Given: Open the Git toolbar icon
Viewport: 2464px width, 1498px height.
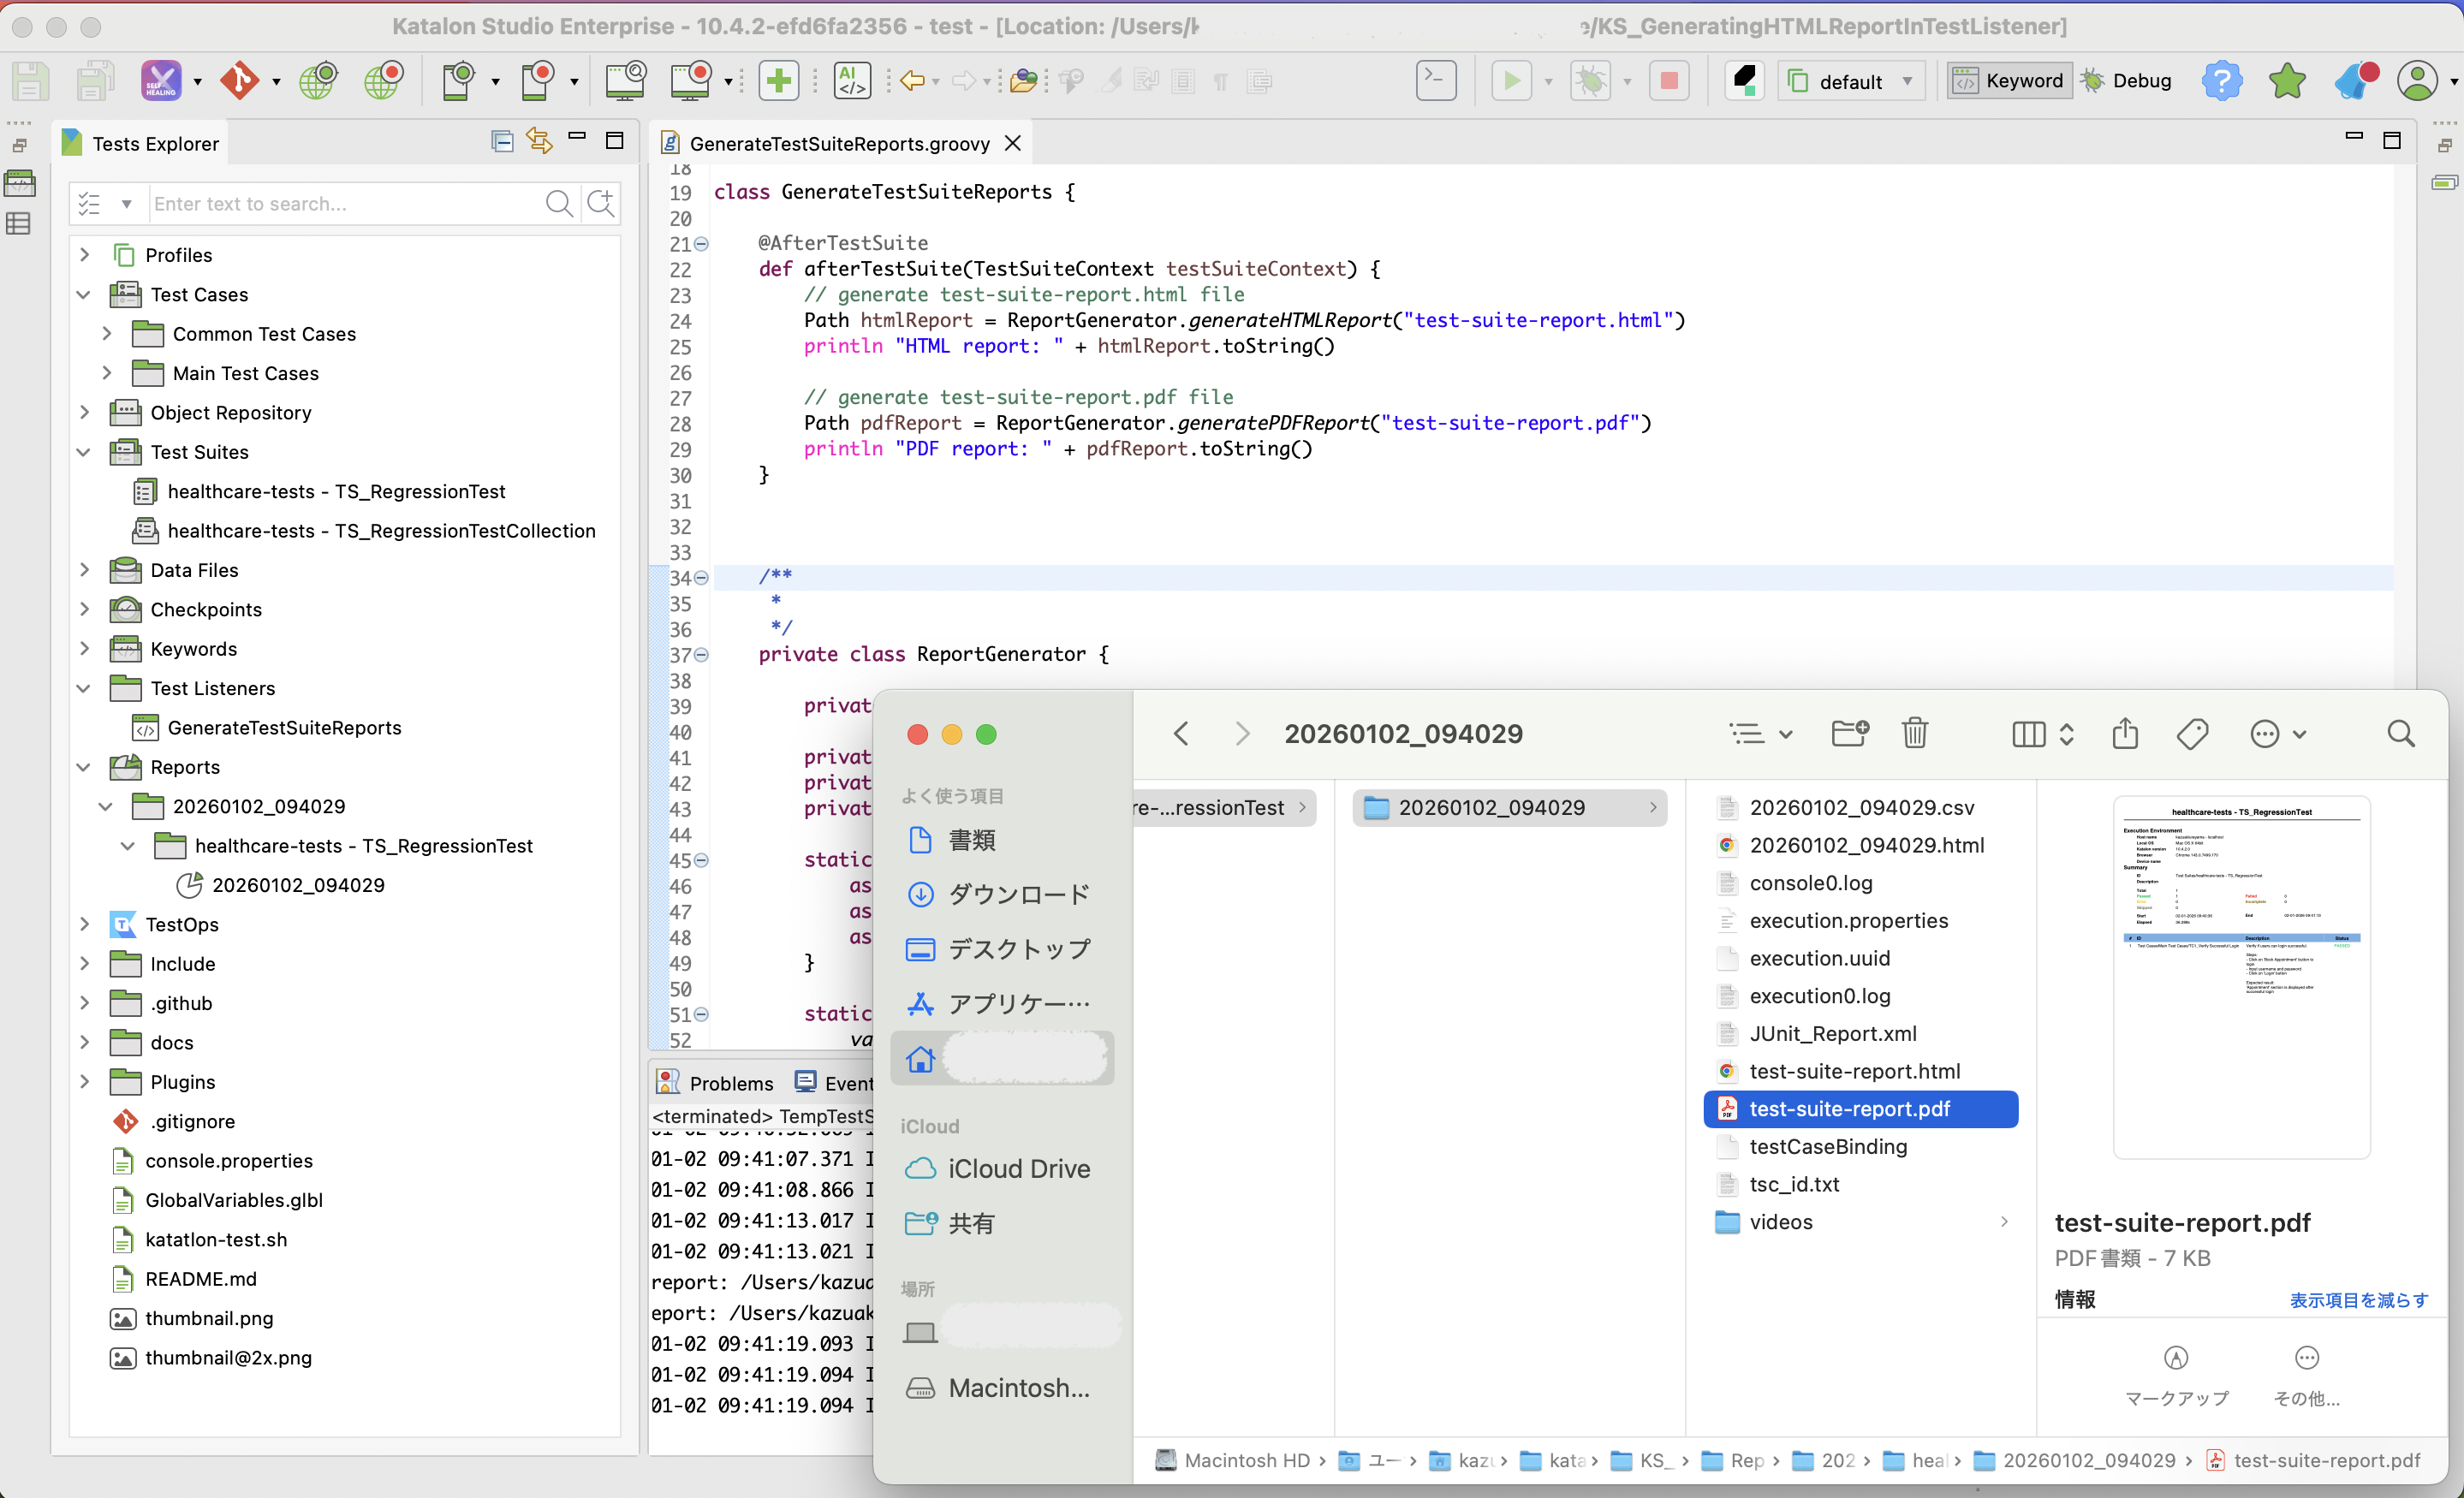Looking at the screenshot, I should [x=240, y=80].
